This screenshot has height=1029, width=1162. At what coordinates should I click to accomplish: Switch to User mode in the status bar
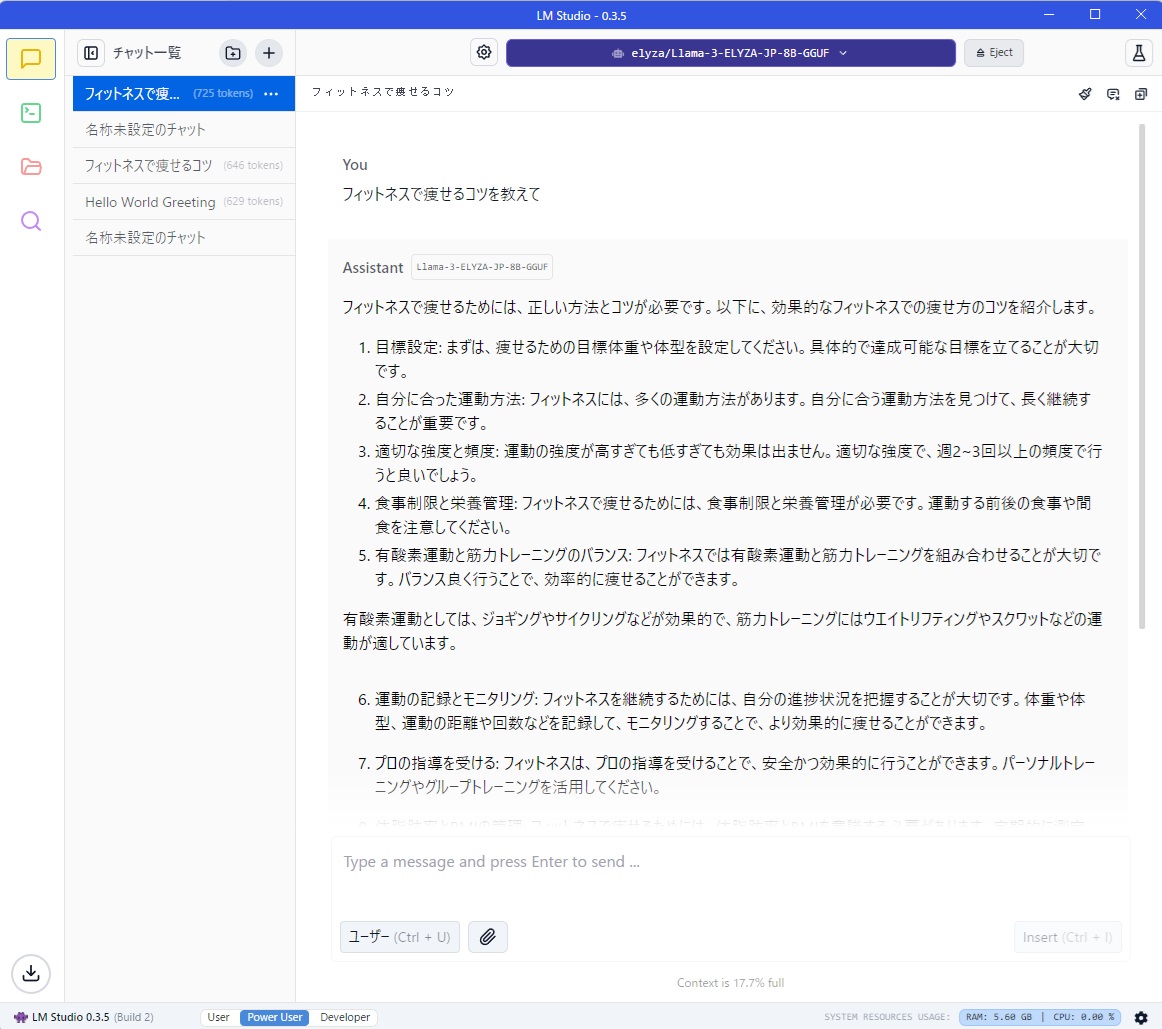[x=218, y=1016]
